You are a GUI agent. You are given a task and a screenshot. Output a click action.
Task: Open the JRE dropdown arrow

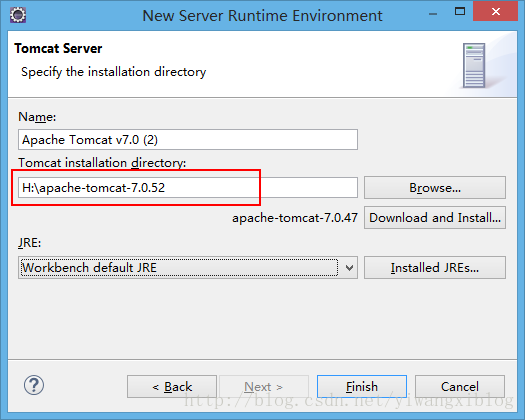[349, 268]
